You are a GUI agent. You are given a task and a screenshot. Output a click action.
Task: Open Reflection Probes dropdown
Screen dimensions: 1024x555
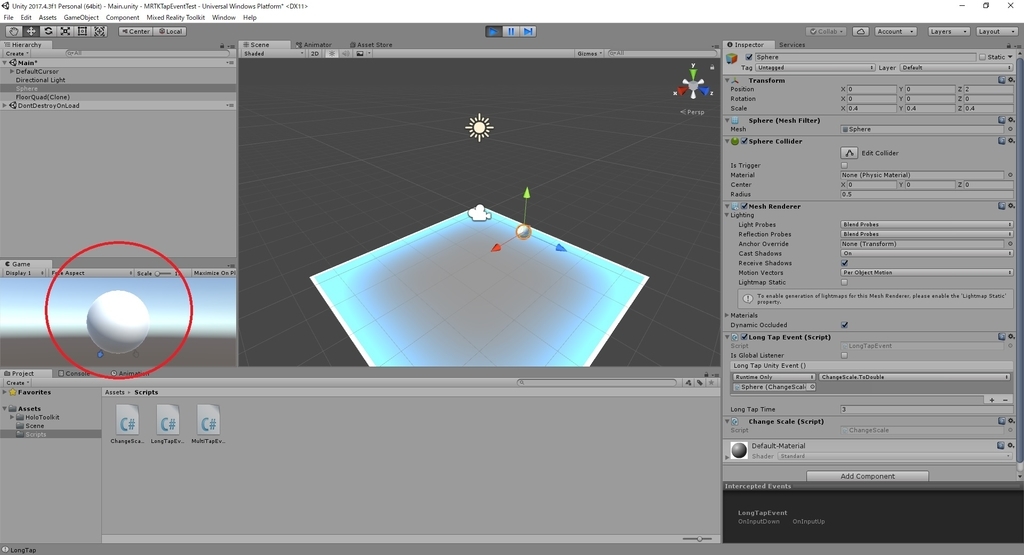point(927,234)
